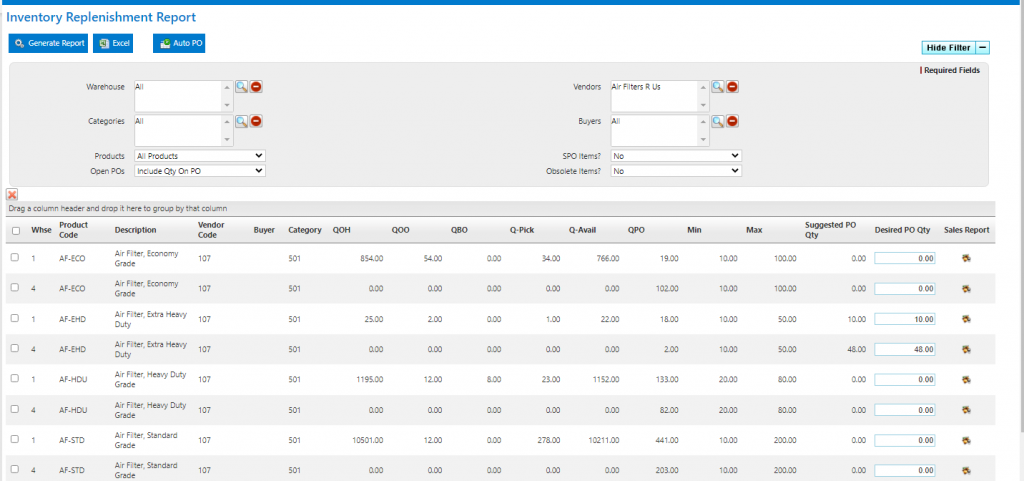Screen dimensions: 1024x481
Task: Check the AF-EHD warehouse 1 row
Action: pos(15,318)
